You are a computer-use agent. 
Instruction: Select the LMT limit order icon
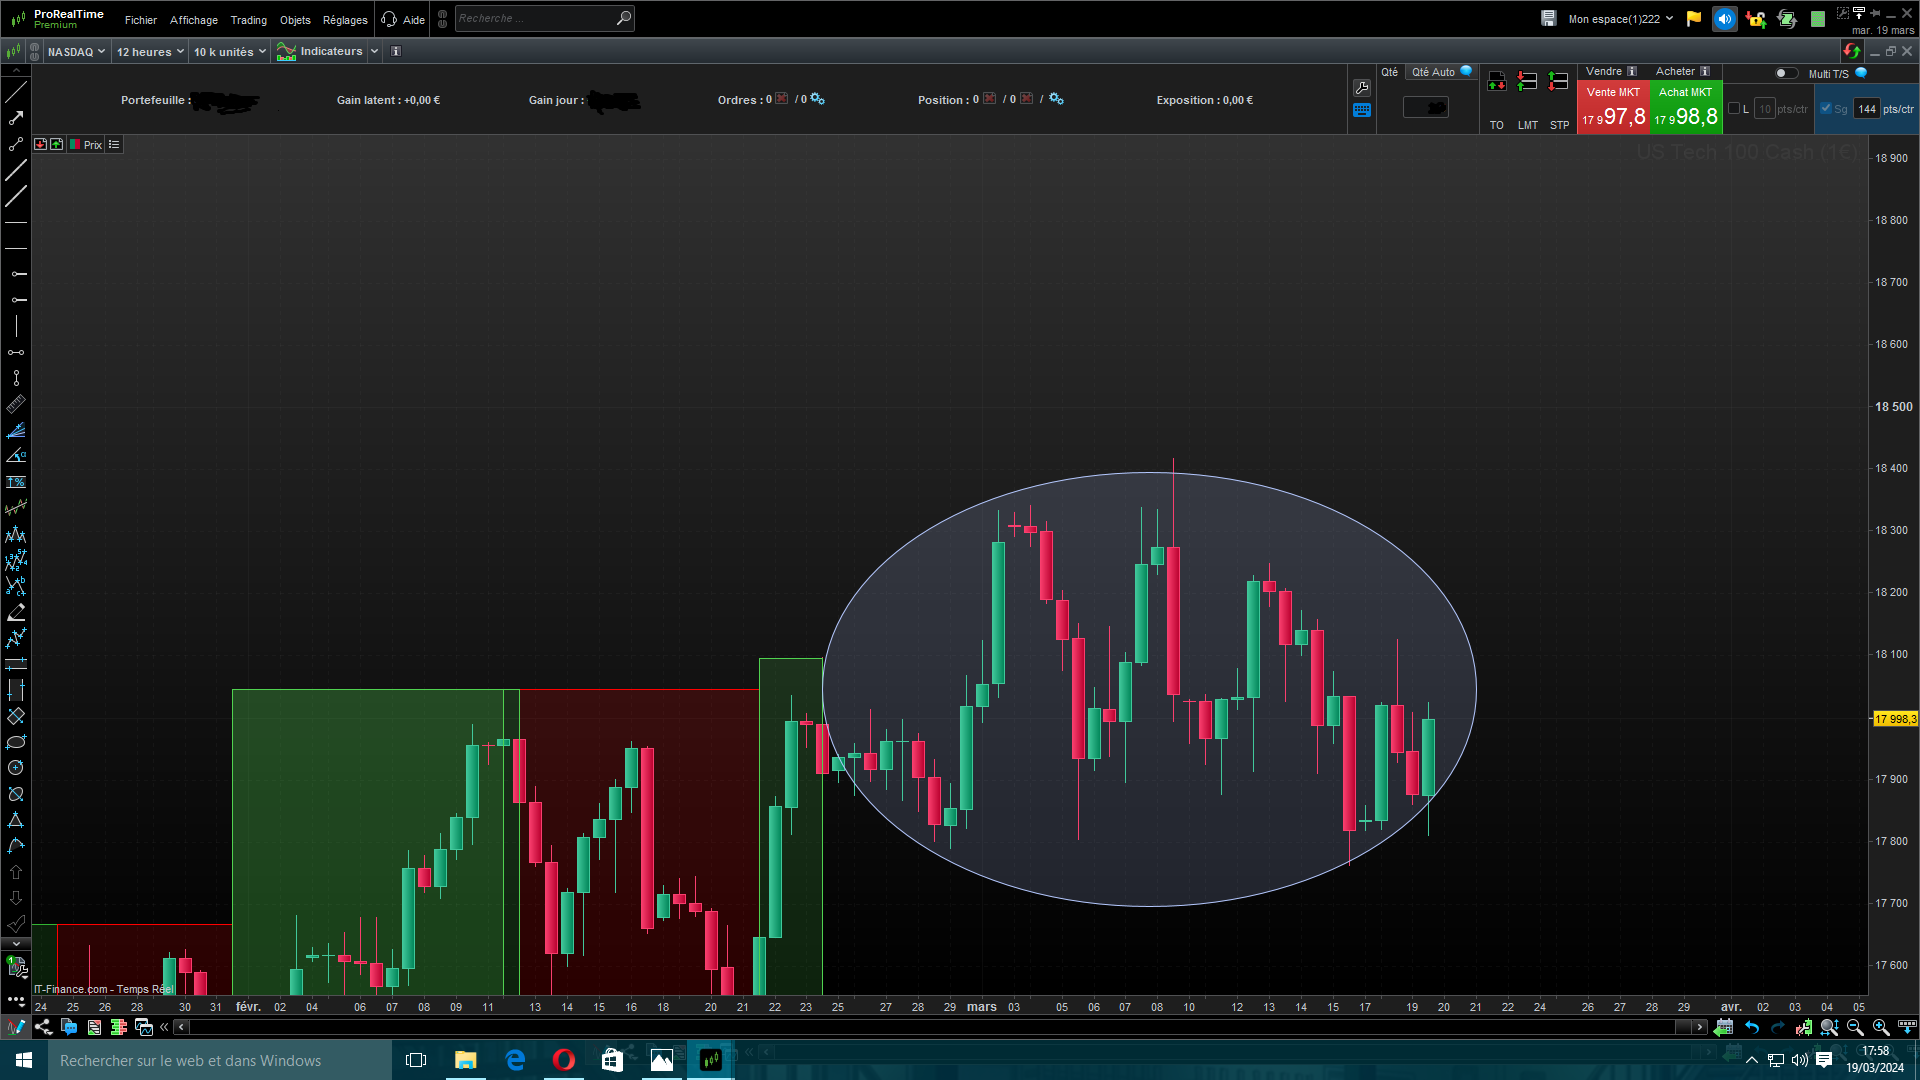tap(1527, 82)
